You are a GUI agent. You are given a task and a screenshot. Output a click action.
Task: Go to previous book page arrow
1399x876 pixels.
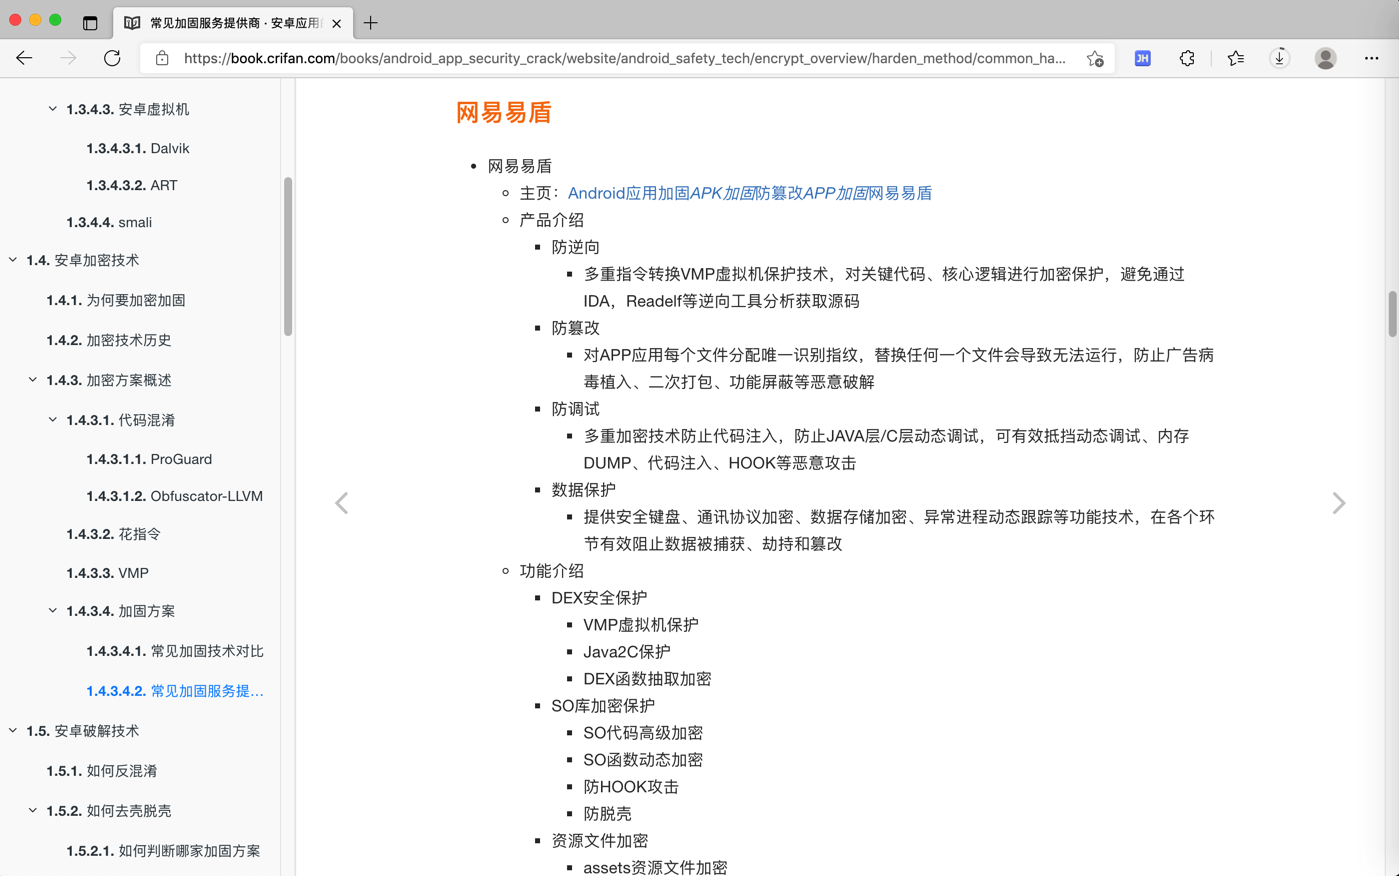[x=342, y=502]
